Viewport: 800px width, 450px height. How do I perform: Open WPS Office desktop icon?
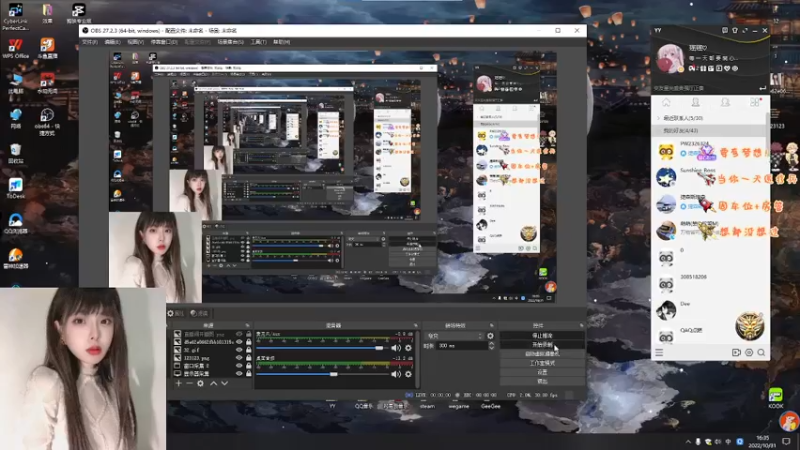click(15, 49)
